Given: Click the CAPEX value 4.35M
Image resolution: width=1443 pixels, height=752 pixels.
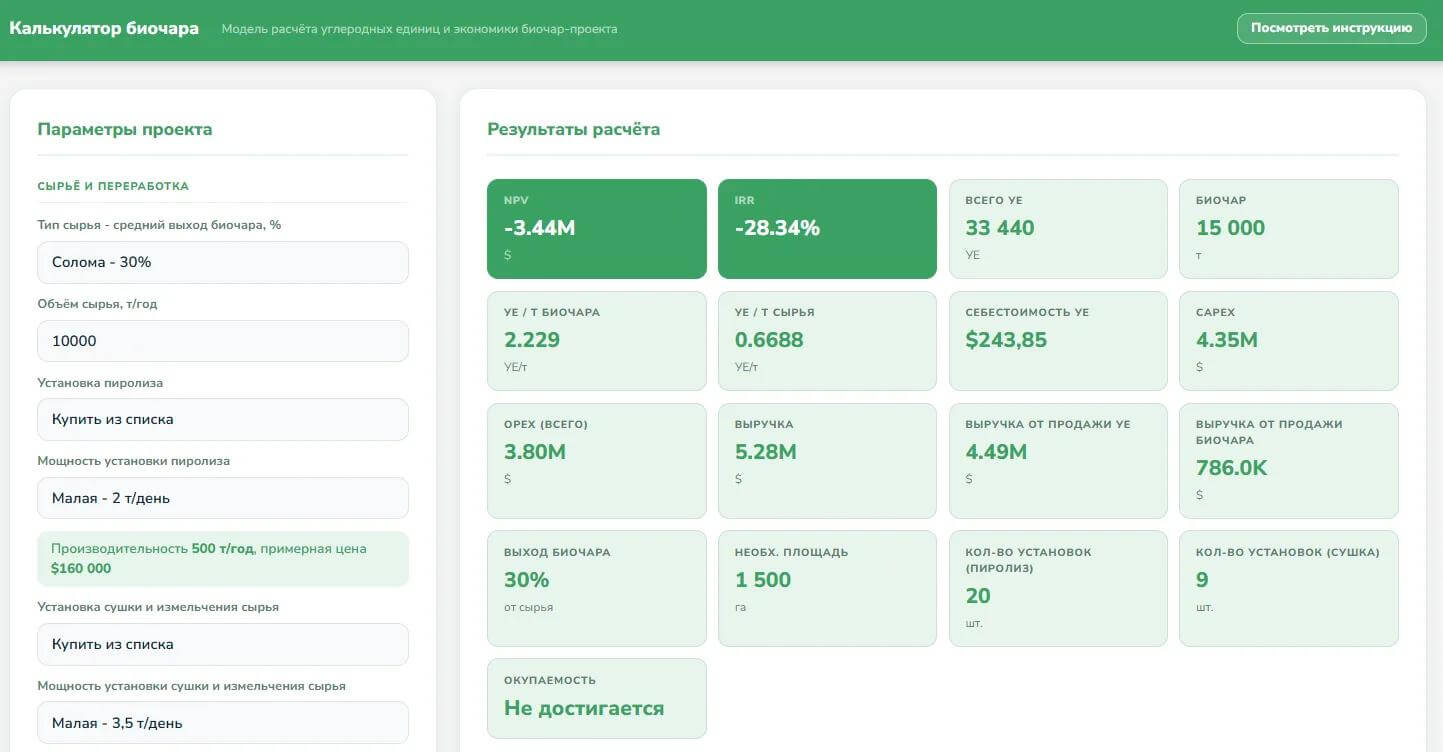Looking at the screenshot, I should click(1227, 340).
